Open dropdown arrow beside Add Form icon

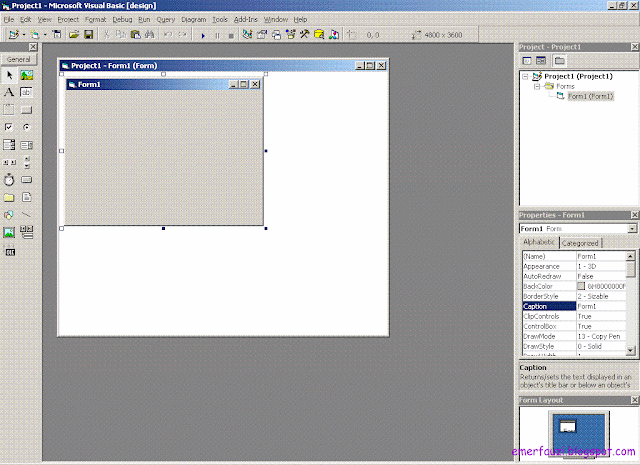[x=45, y=35]
